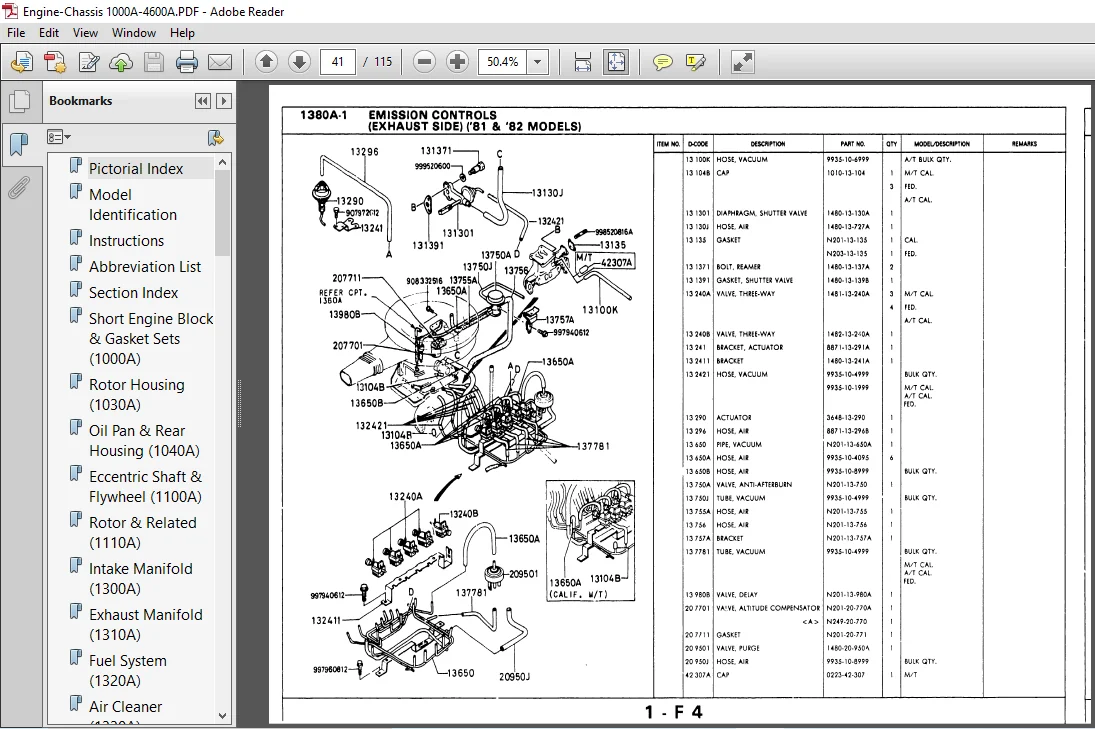Screen dimensions: 1095x729
Task: Click the page footer label "1 - F 4"
Action: pyautogui.click(x=673, y=712)
